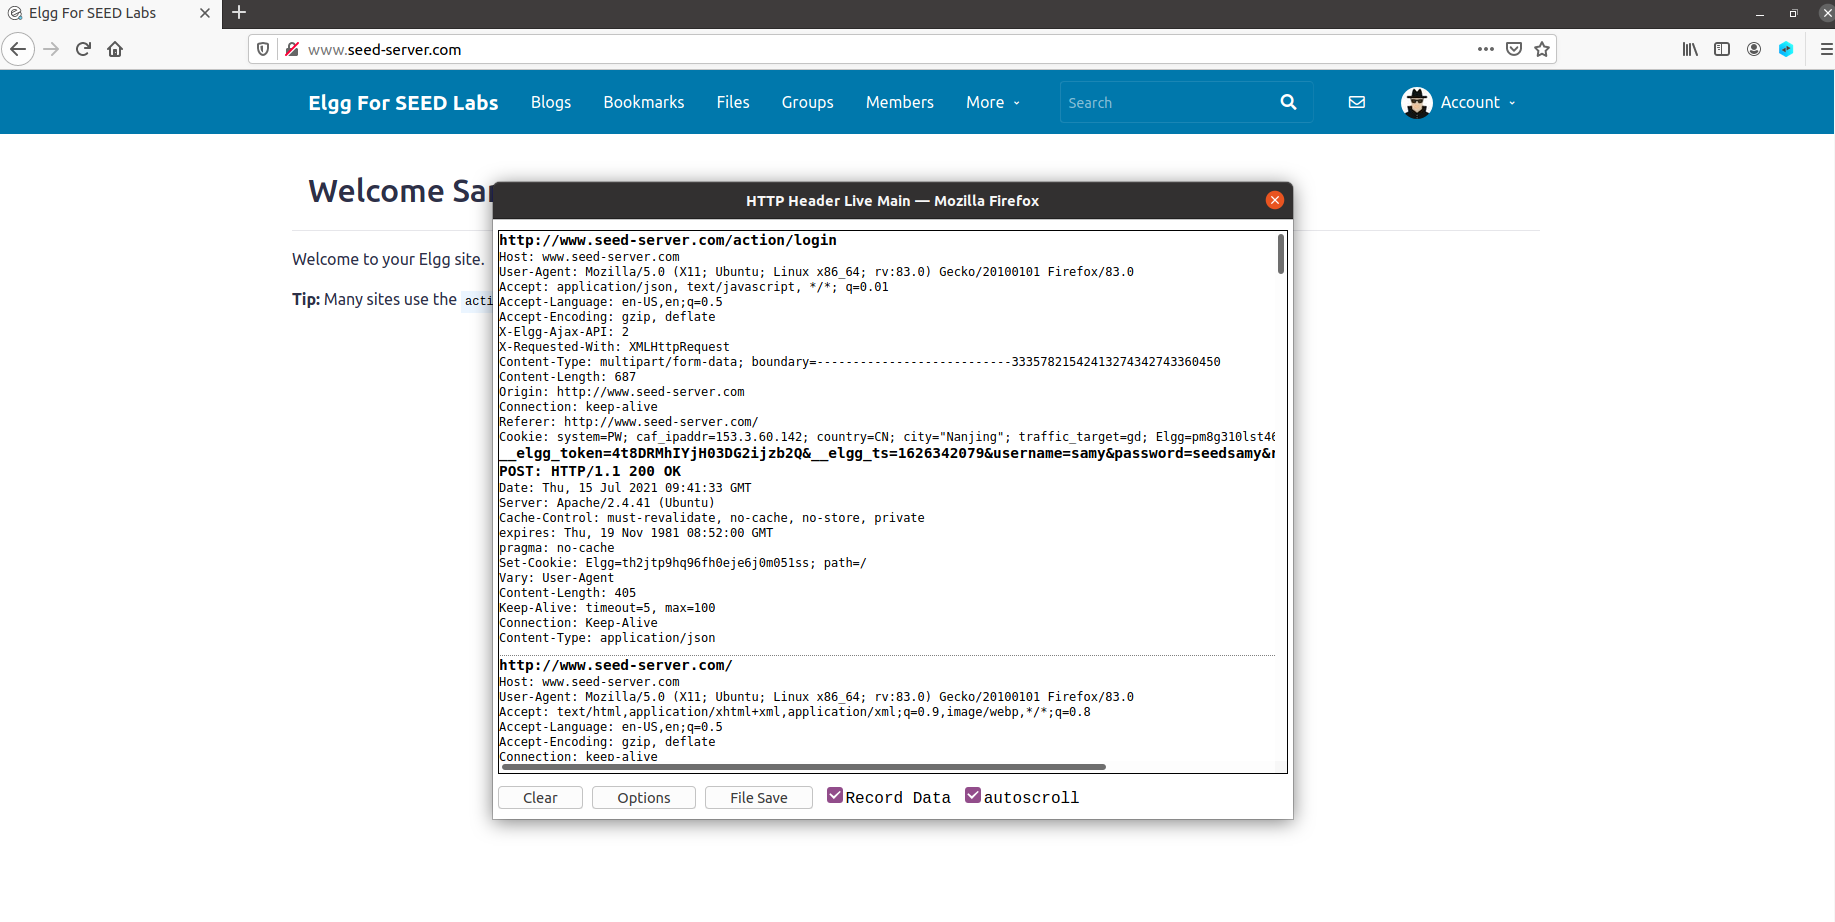Click the Cookie request header line
The image size is (1835, 922).
pos(887,437)
